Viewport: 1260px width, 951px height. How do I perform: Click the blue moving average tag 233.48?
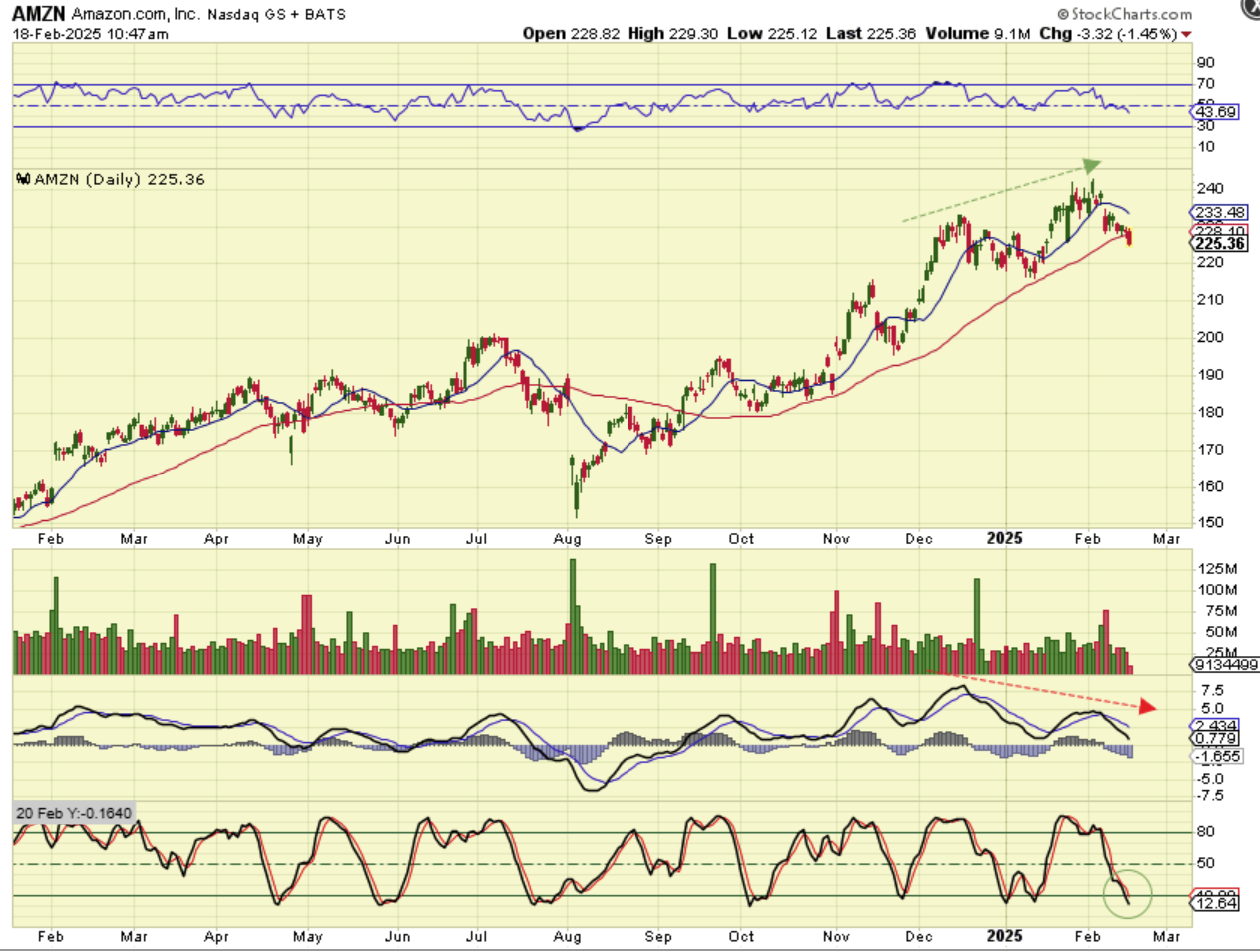coord(1217,212)
